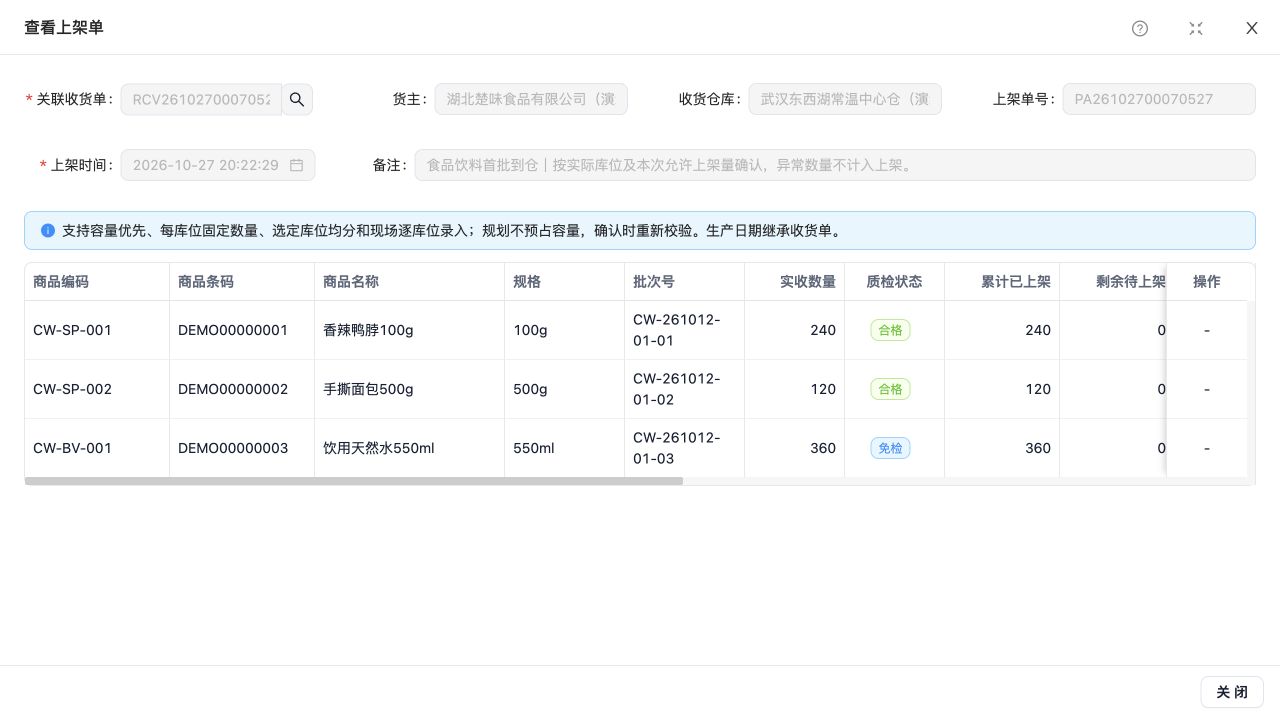Click the 关联收货单 input field
This screenshot has width=1280, height=720.
point(201,99)
